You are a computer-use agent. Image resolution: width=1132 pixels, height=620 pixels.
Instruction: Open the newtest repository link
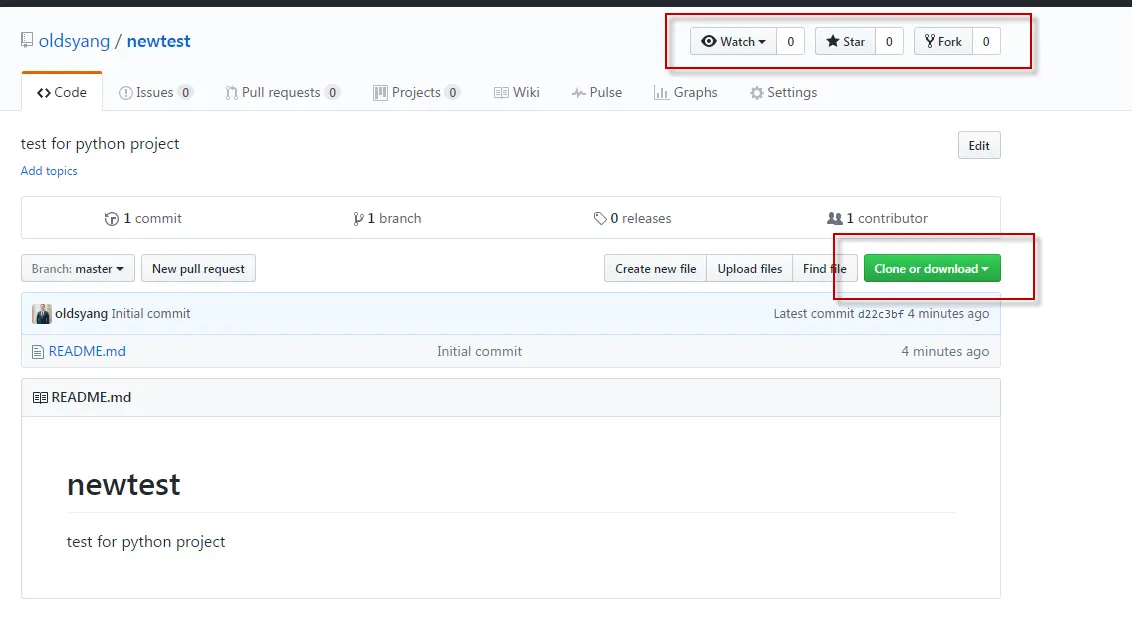click(x=158, y=41)
